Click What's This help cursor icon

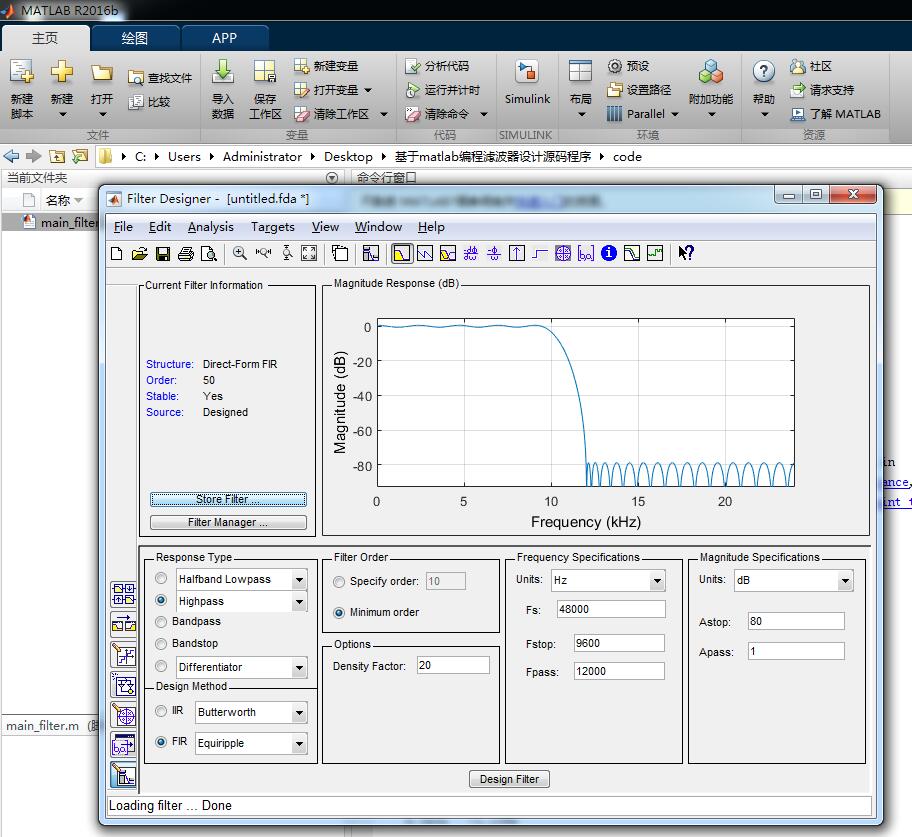[686, 253]
